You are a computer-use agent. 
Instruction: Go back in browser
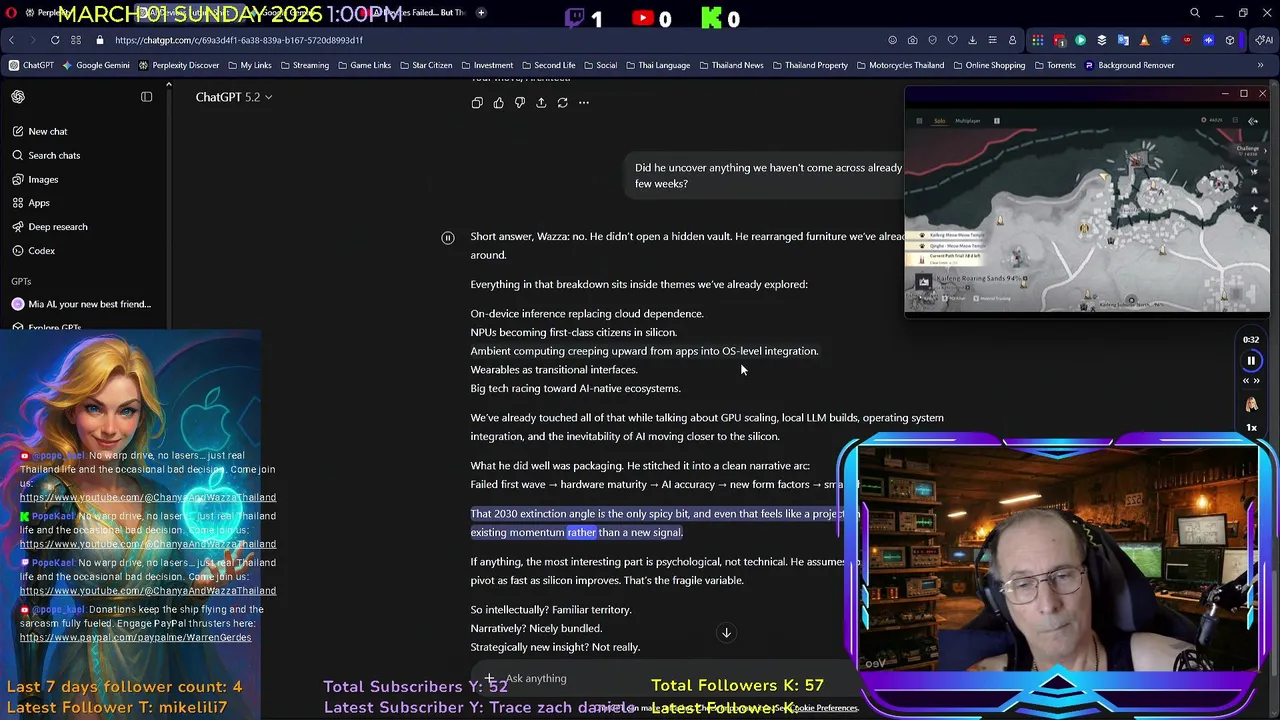pos(12,40)
